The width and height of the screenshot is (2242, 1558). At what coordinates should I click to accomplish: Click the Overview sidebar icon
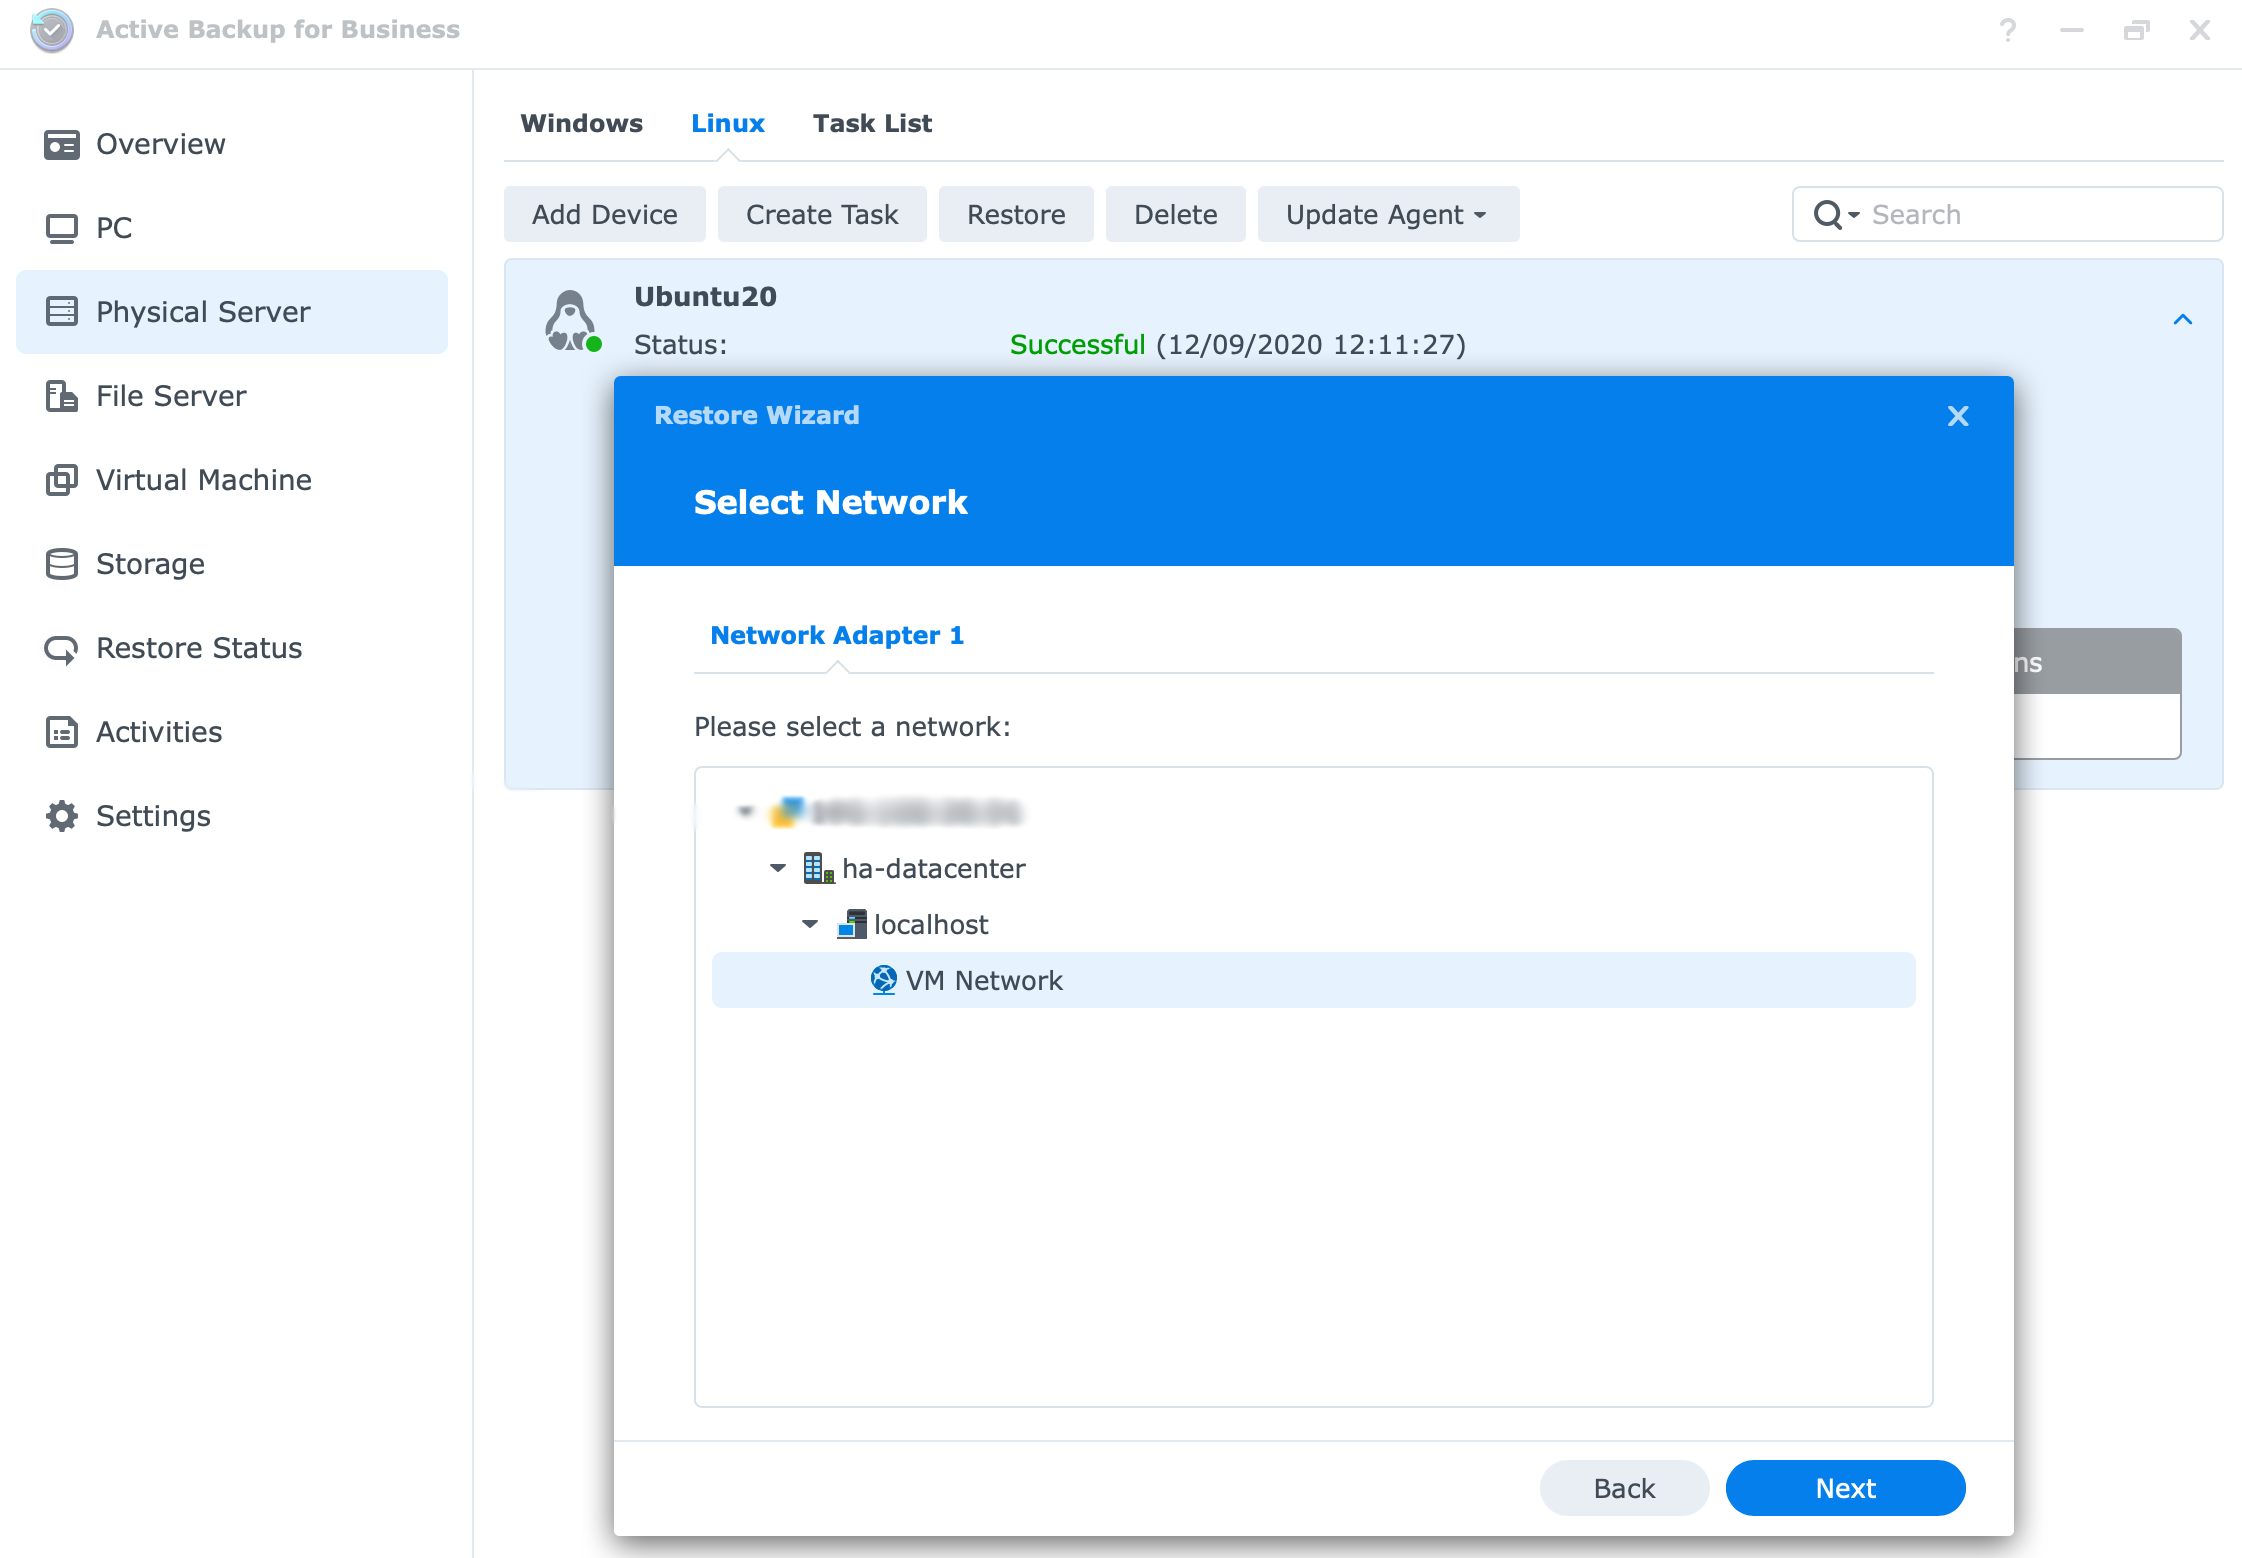tap(61, 145)
